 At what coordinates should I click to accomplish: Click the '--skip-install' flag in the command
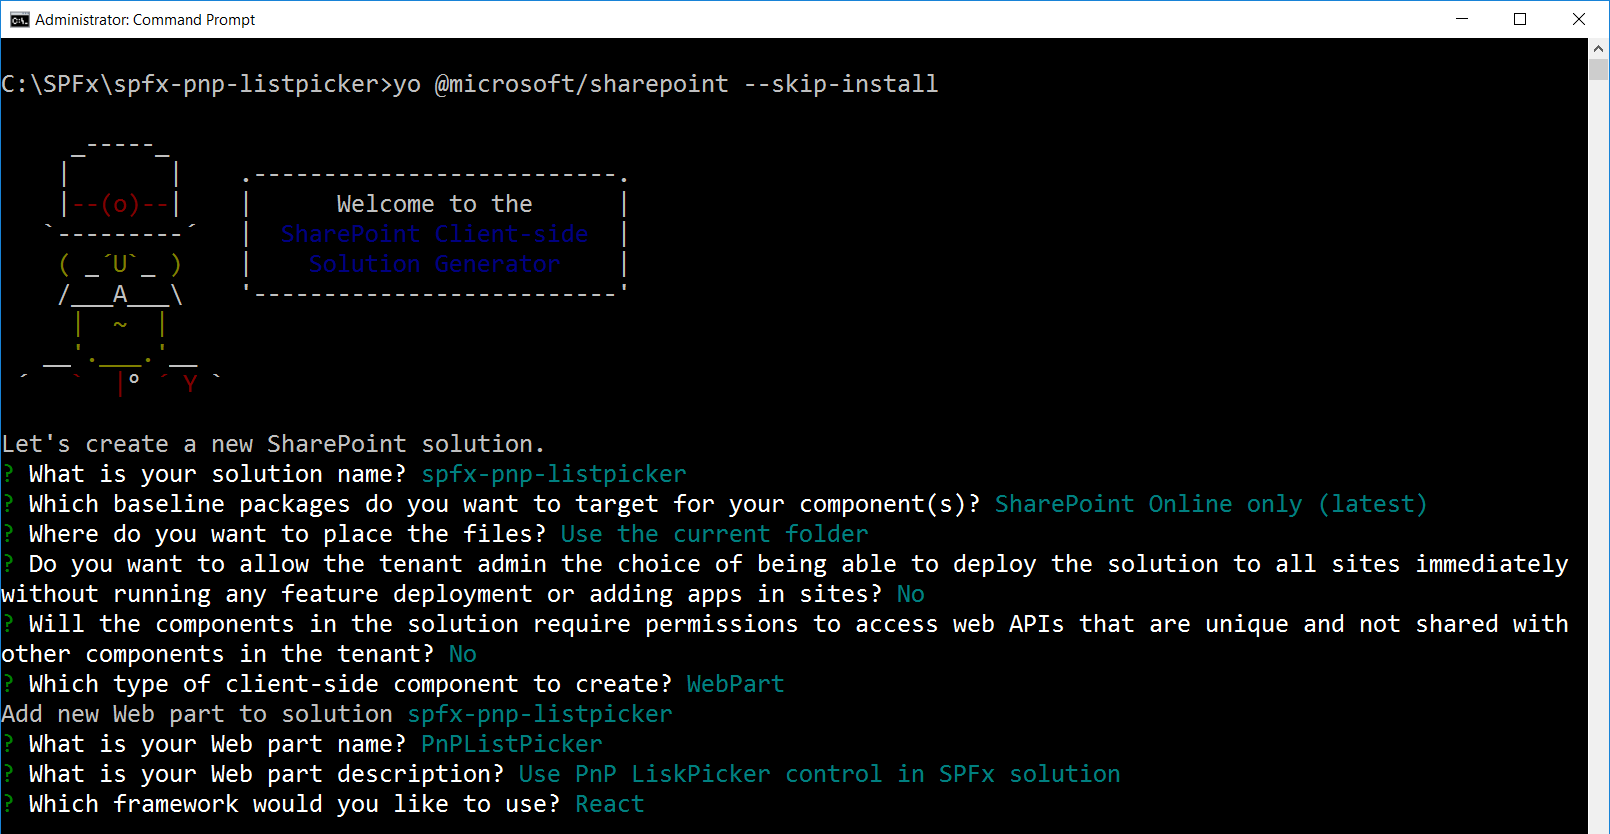pyautogui.click(x=840, y=84)
